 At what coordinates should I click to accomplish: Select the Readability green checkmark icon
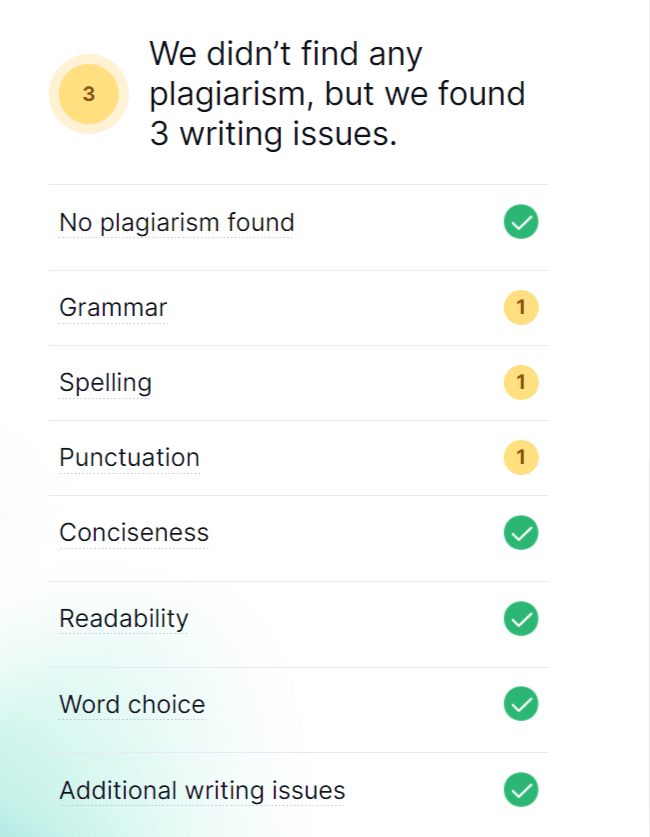[520, 619]
